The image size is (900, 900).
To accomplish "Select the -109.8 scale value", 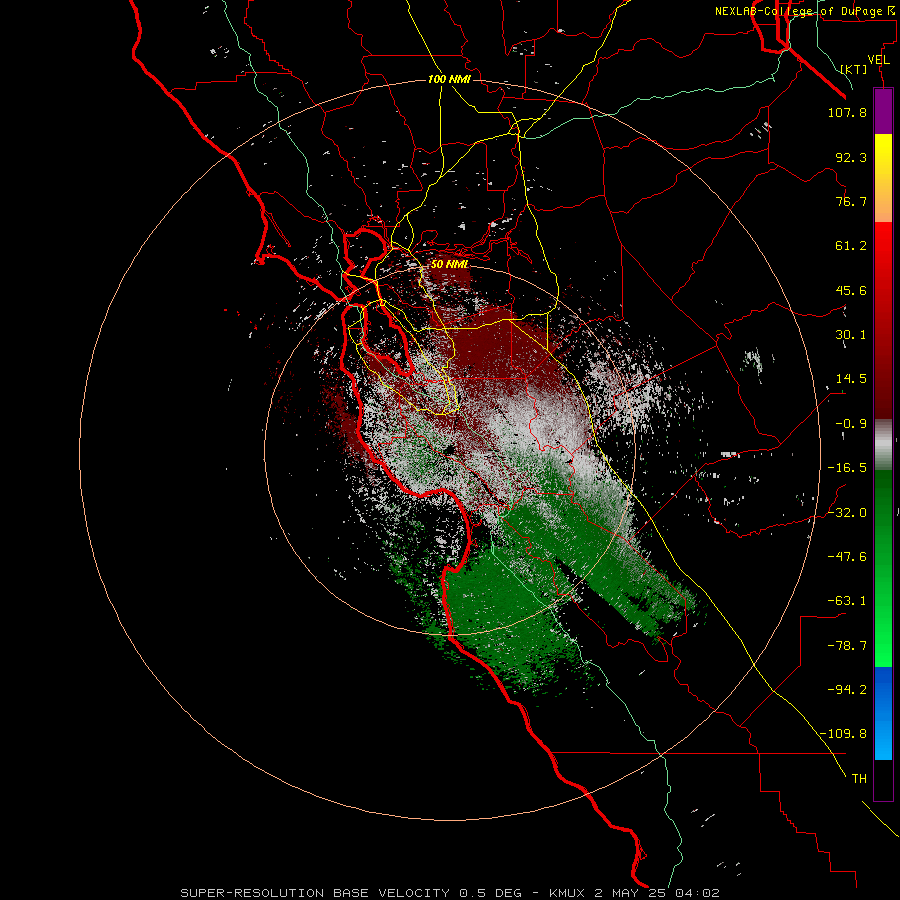I will point(843,734).
